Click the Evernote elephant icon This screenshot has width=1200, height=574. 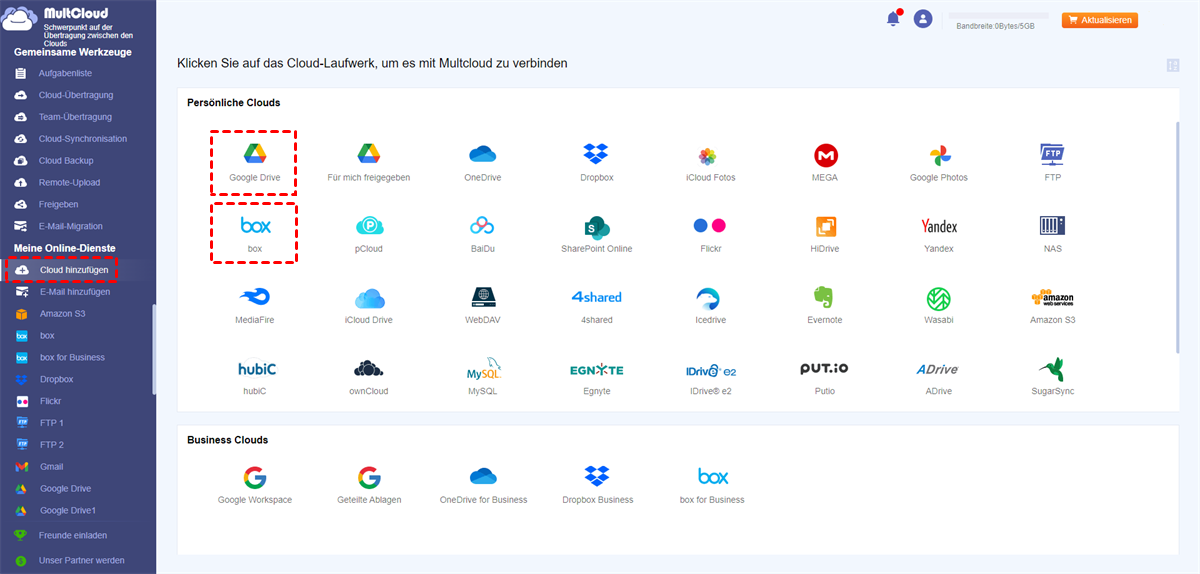(x=824, y=297)
